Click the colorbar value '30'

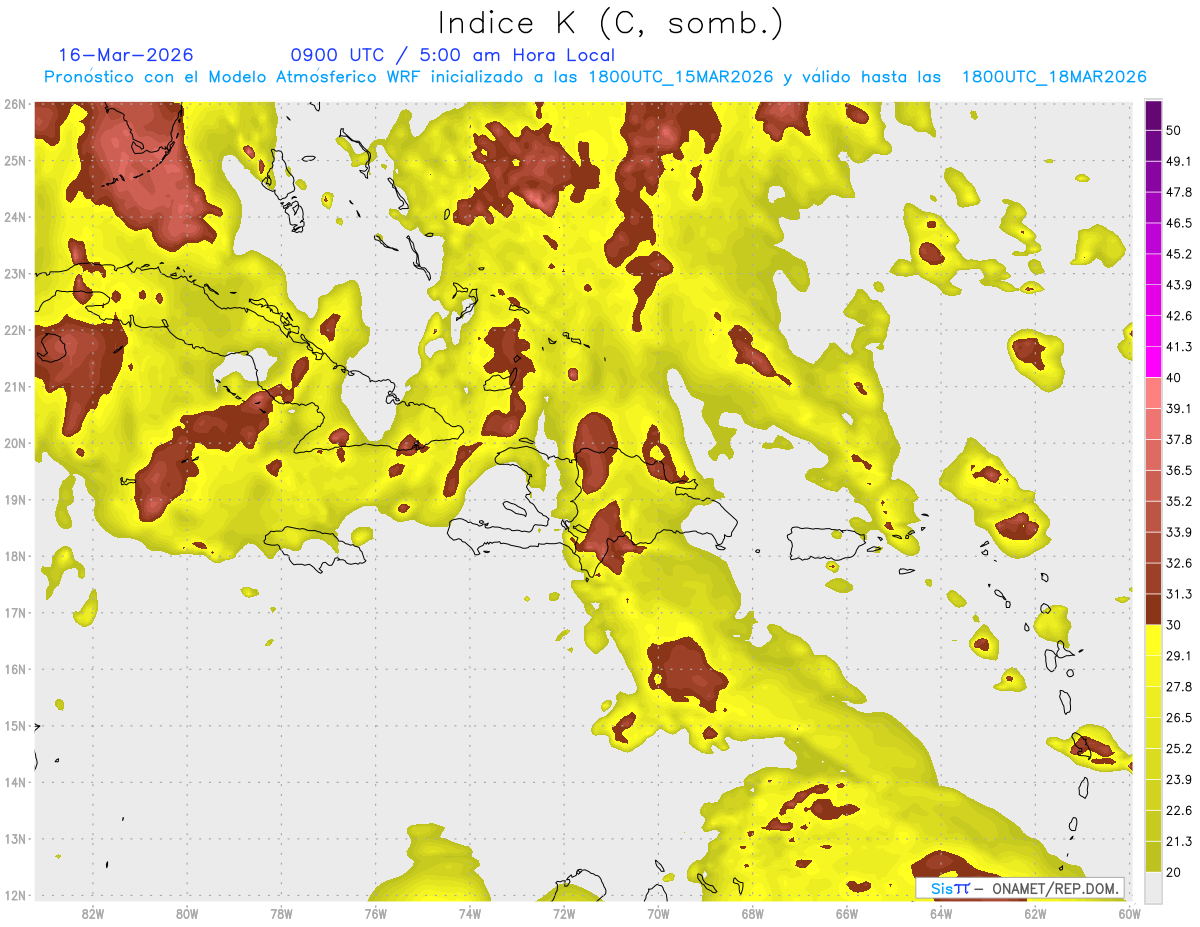(1175, 625)
